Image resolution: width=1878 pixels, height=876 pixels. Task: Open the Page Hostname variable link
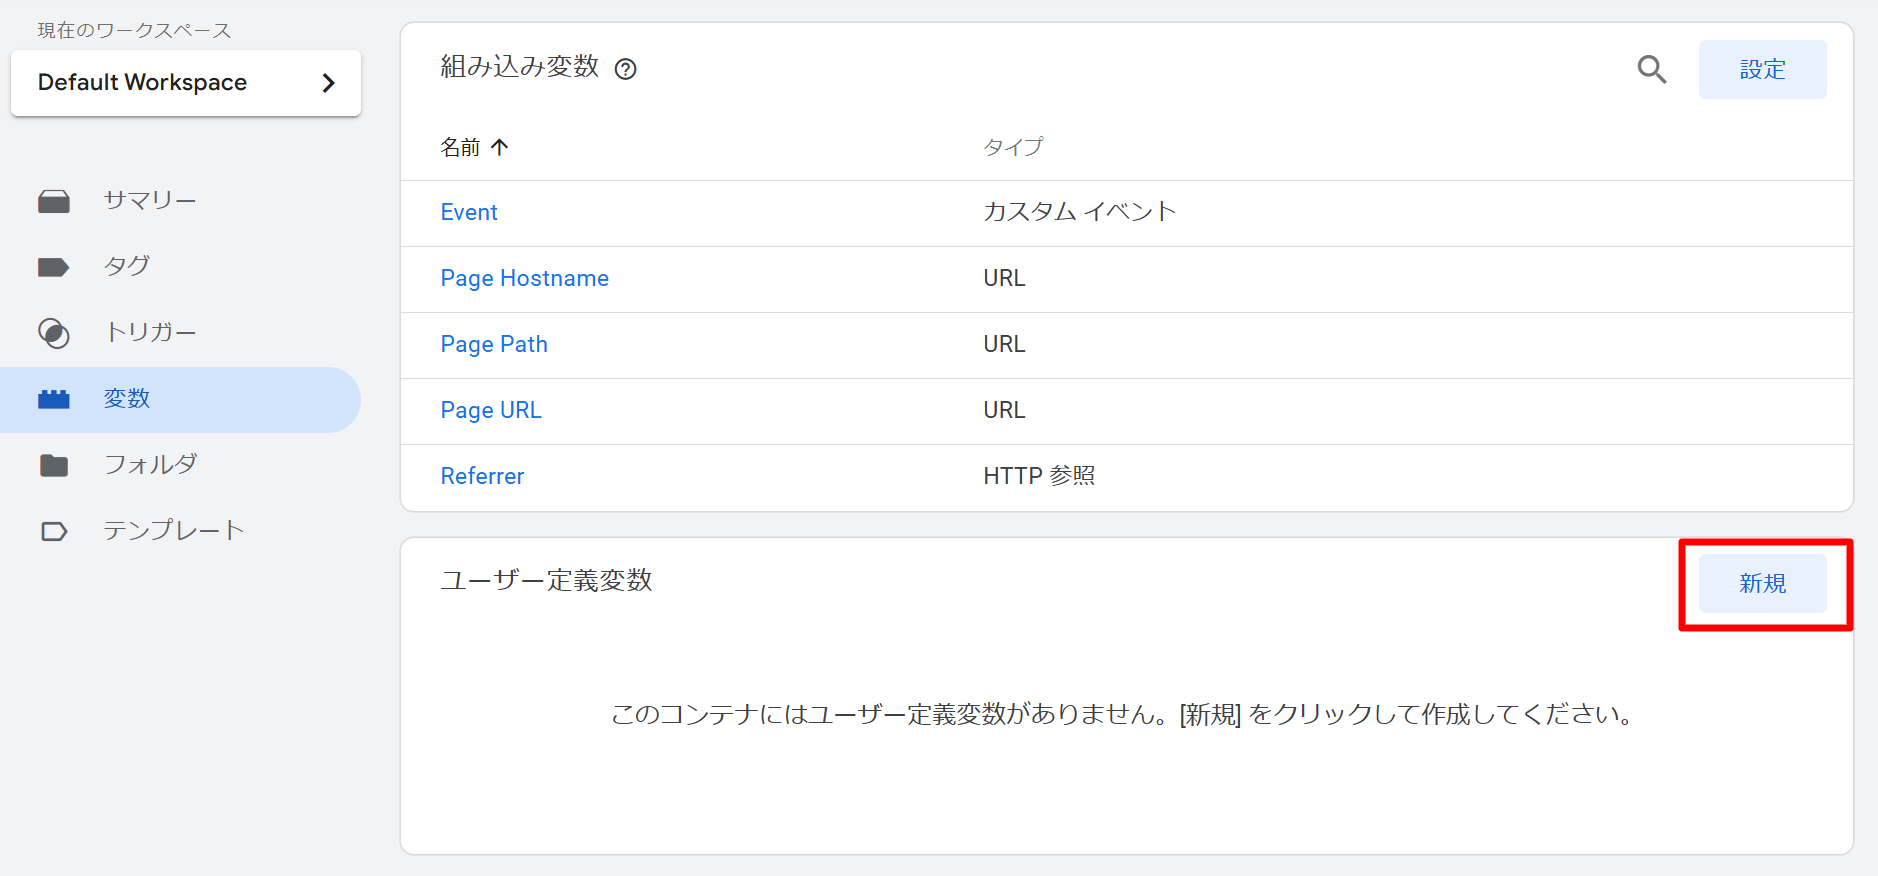pos(524,278)
